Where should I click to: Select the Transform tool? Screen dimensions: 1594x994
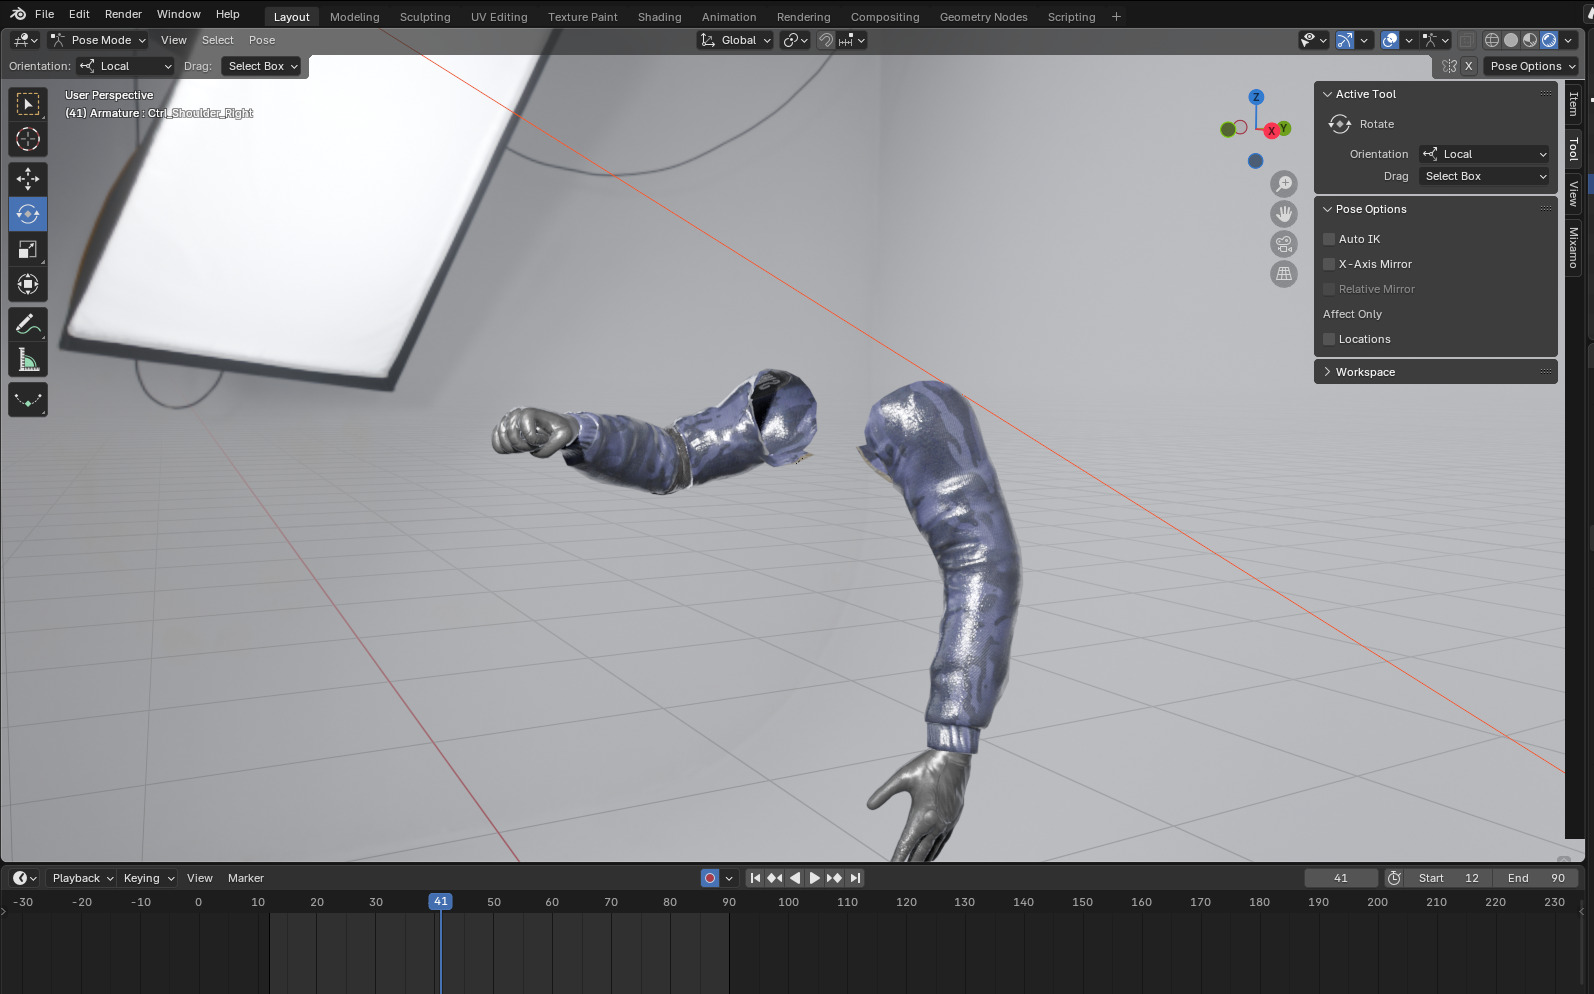tap(28, 284)
